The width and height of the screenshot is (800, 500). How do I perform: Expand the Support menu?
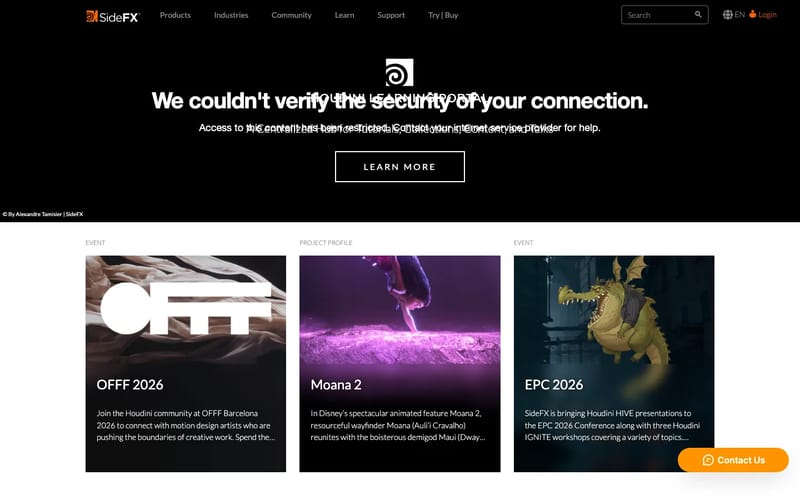tap(391, 15)
